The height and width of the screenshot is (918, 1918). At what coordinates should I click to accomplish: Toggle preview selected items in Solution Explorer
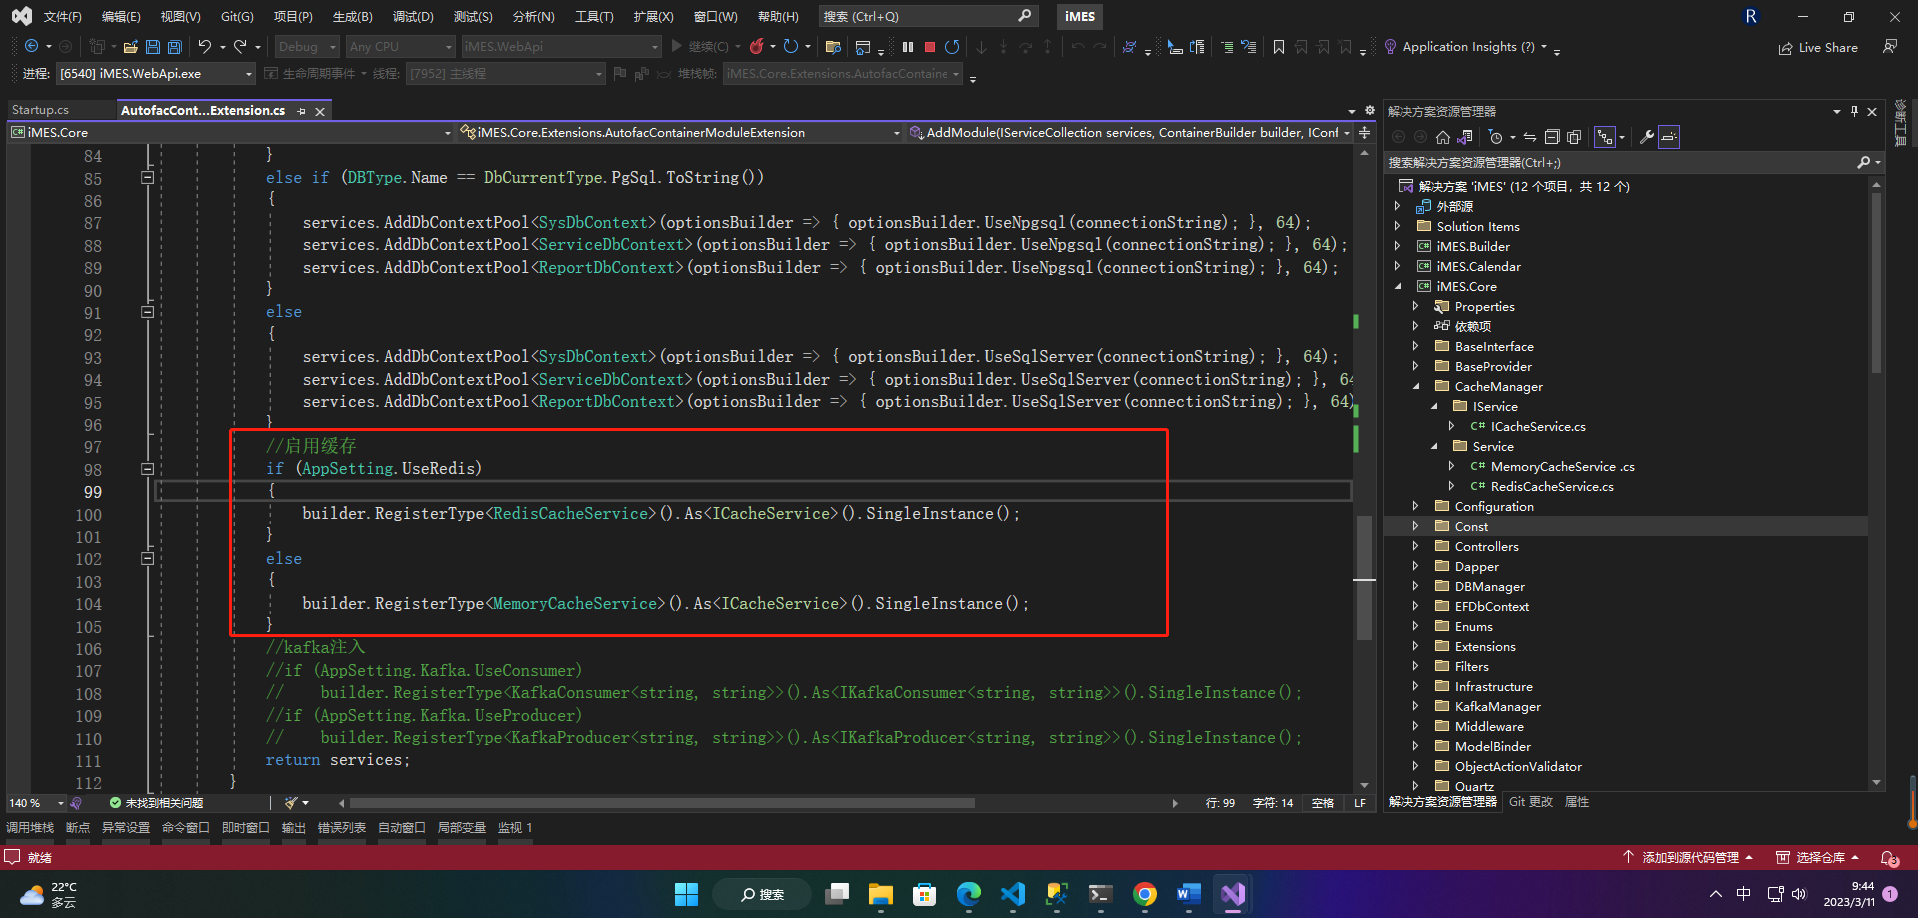(x=1668, y=137)
